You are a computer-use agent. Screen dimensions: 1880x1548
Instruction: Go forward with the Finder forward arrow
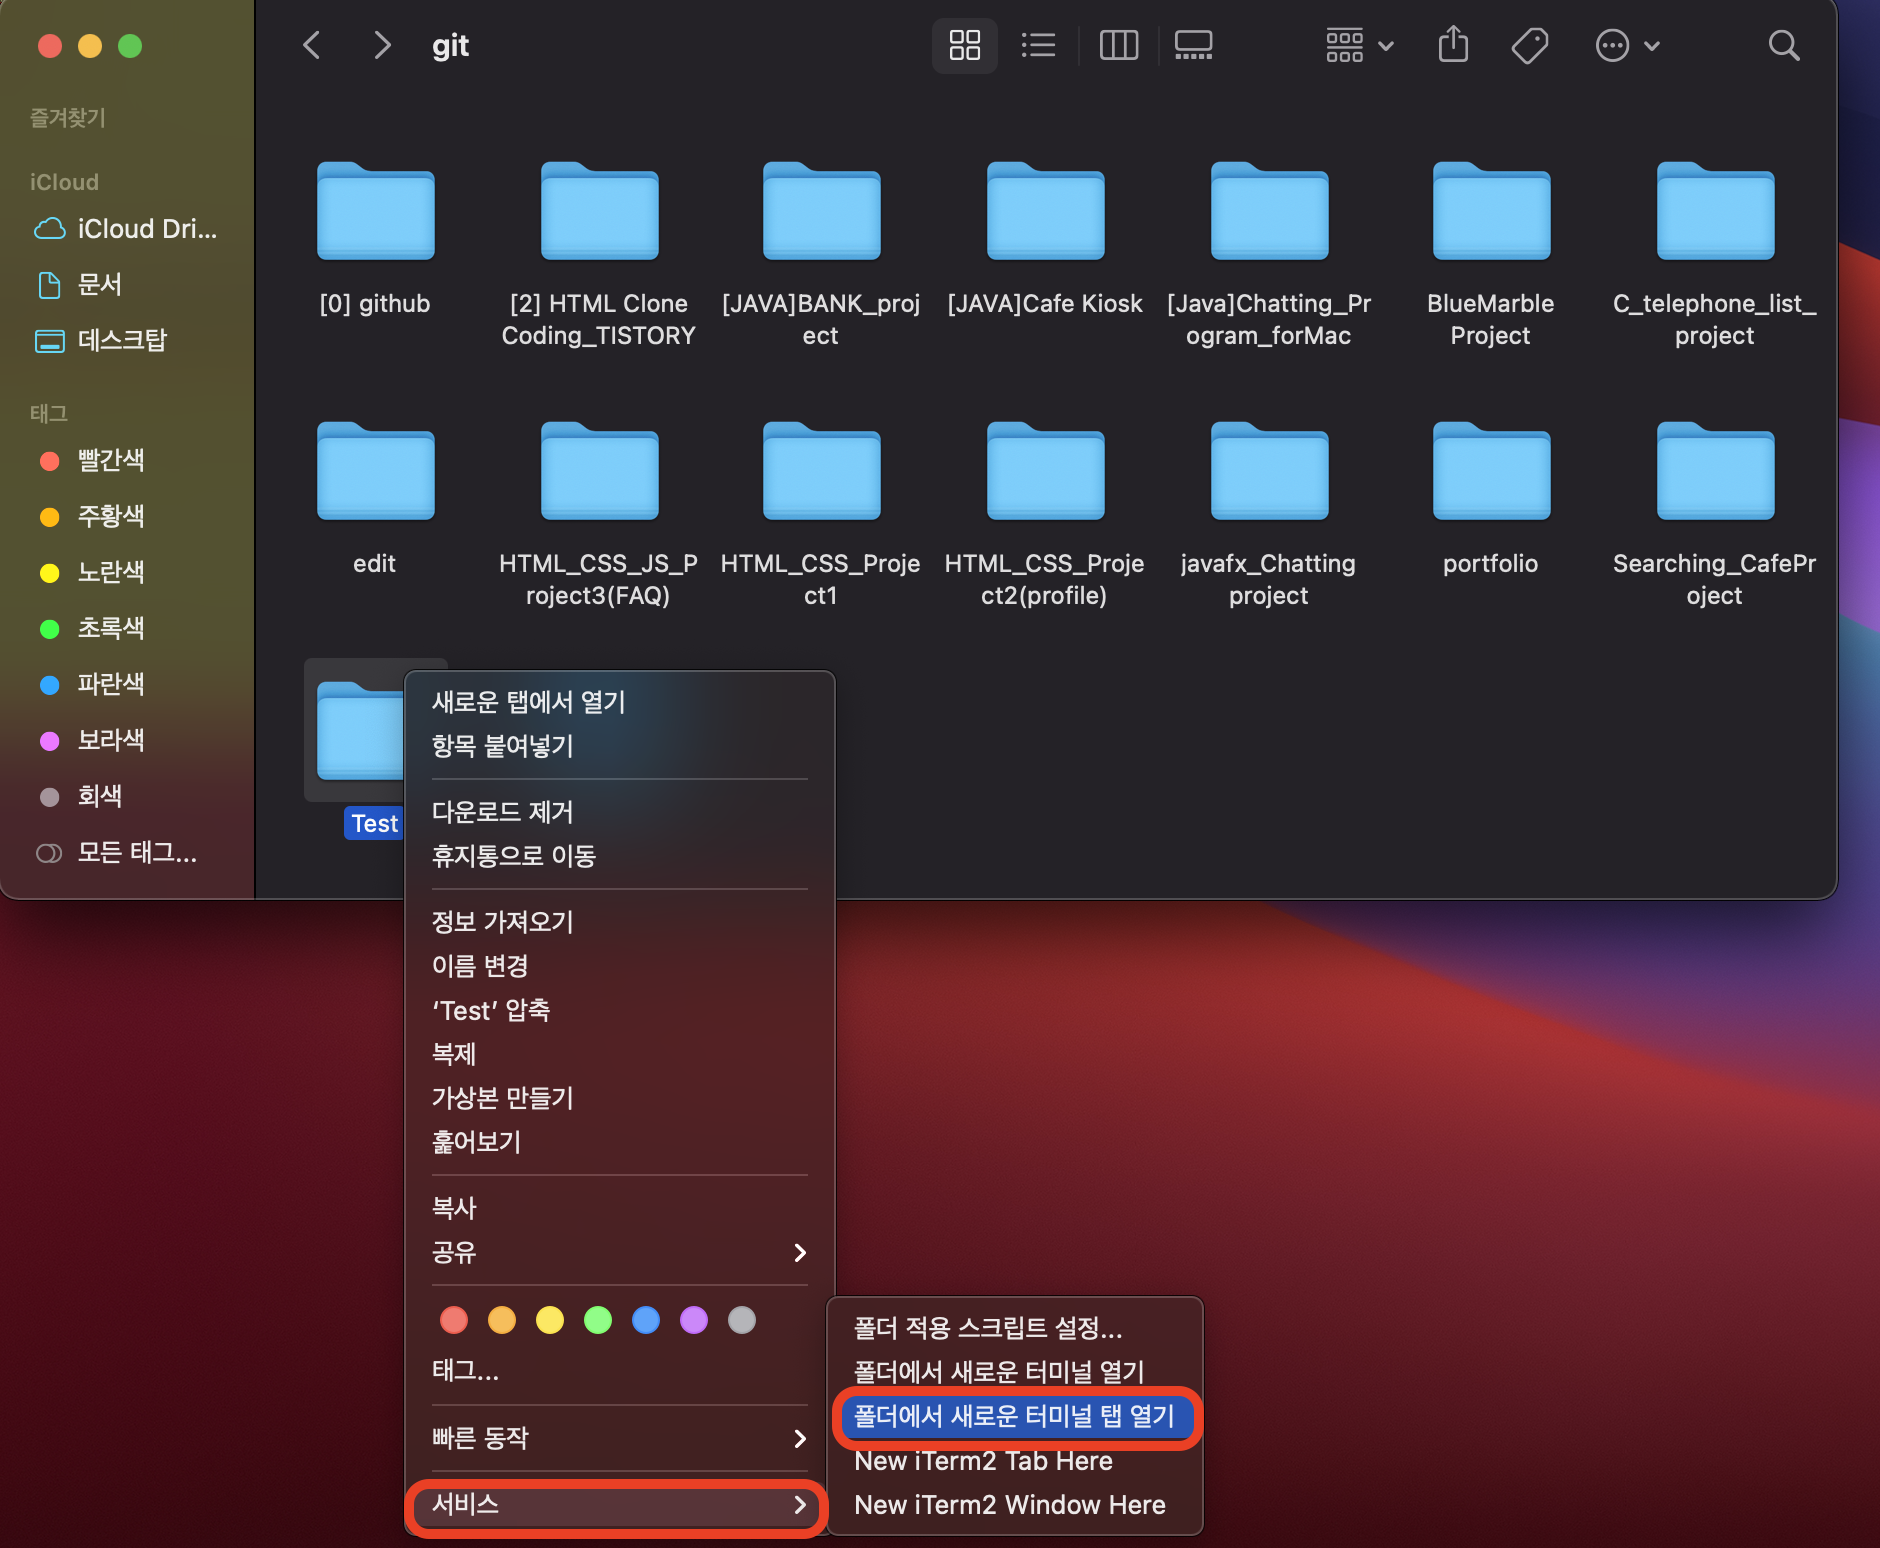[x=381, y=46]
